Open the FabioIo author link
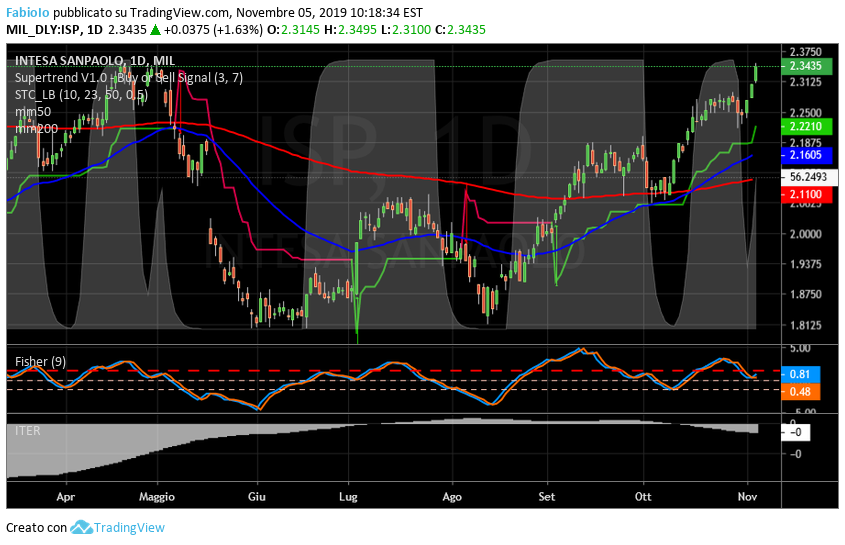 point(27,14)
